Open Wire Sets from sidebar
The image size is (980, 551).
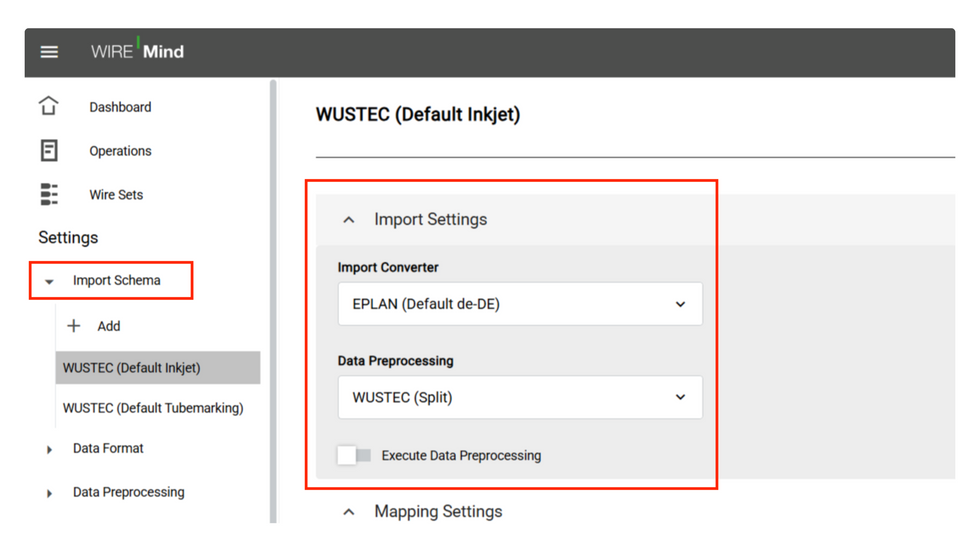point(116,195)
